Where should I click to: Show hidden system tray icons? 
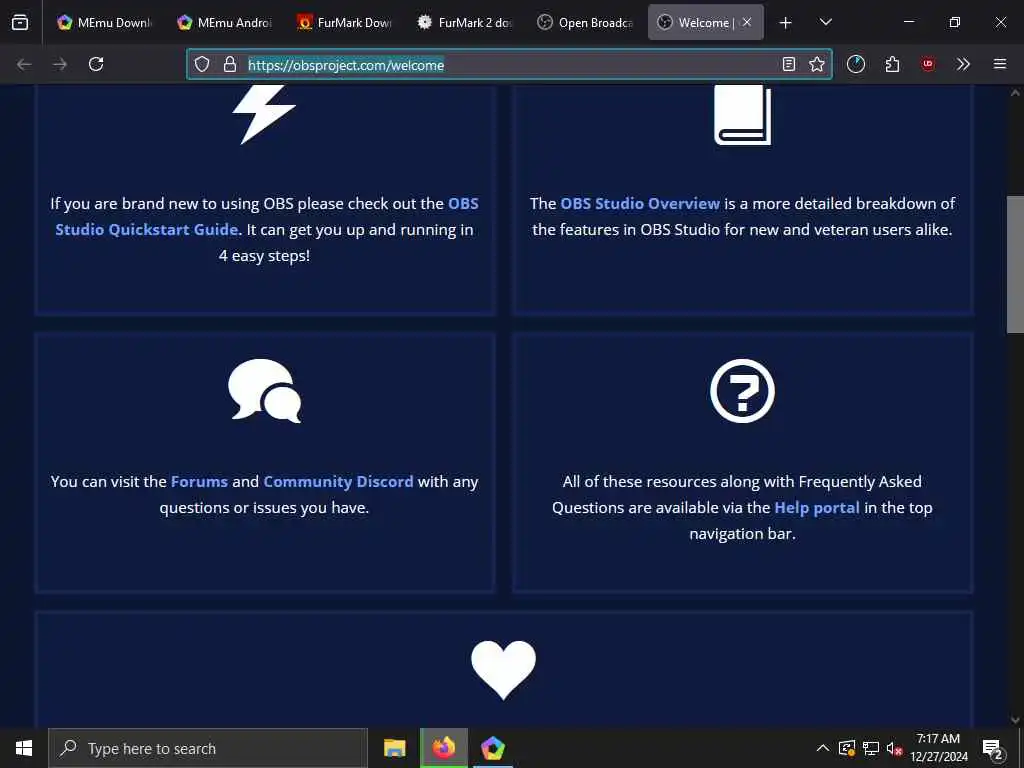823,748
